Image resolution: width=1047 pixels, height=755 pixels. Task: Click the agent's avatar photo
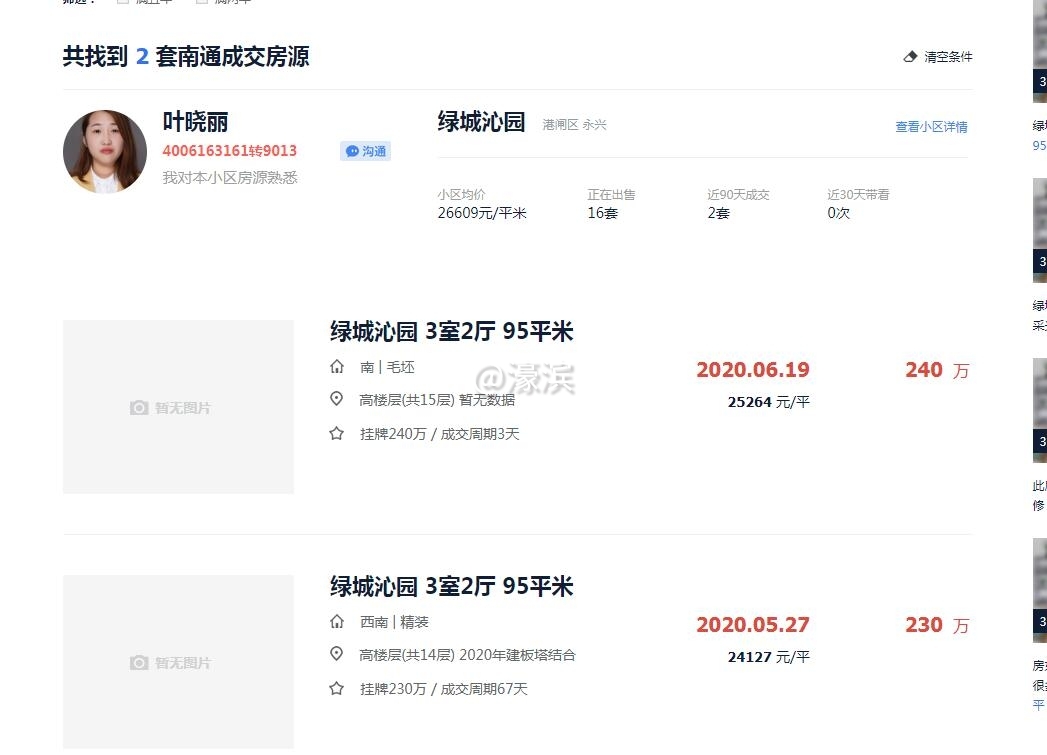click(105, 151)
